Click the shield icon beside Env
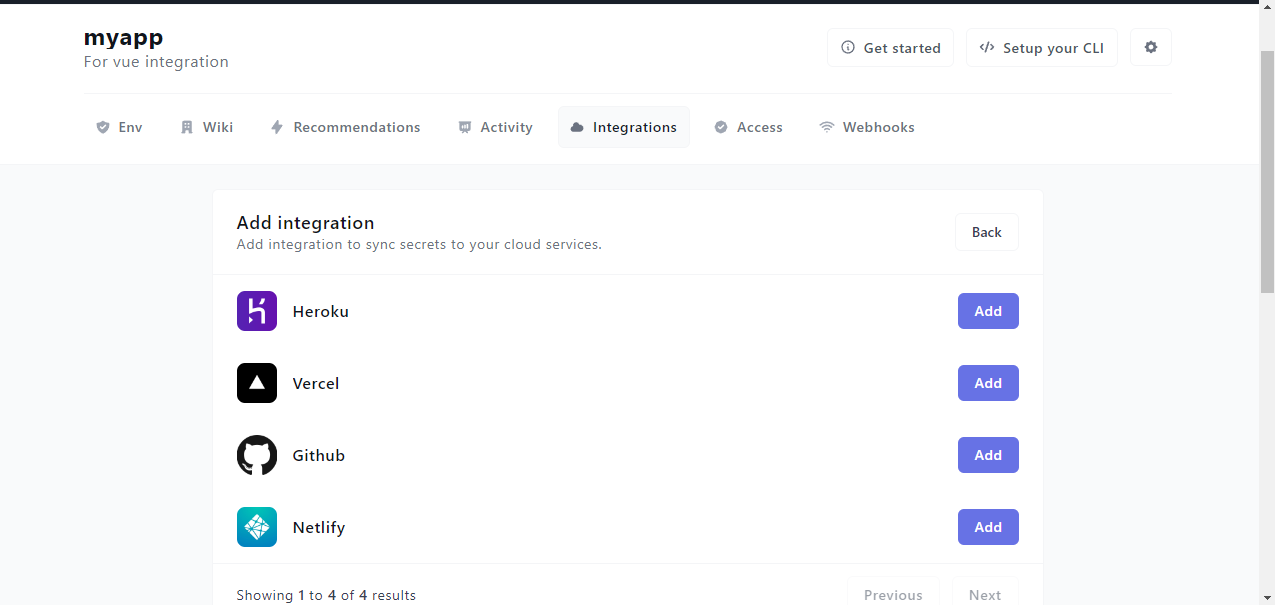This screenshot has width=1275, height=605. tap(102, 127)
